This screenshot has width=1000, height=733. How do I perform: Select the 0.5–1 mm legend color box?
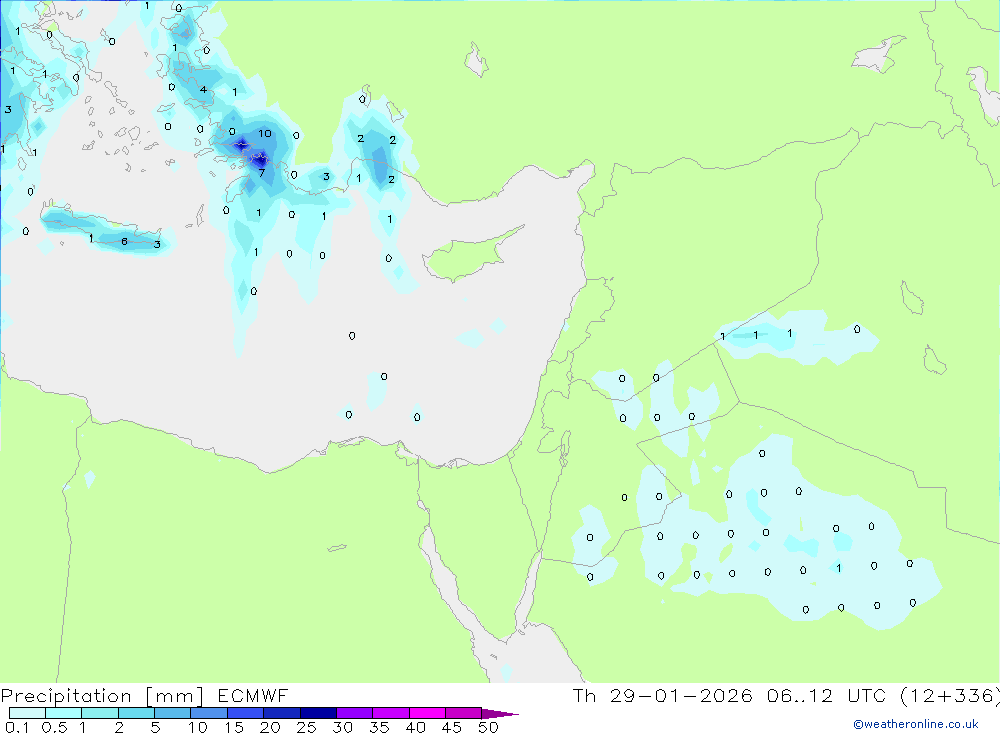[x=64, y=713]
